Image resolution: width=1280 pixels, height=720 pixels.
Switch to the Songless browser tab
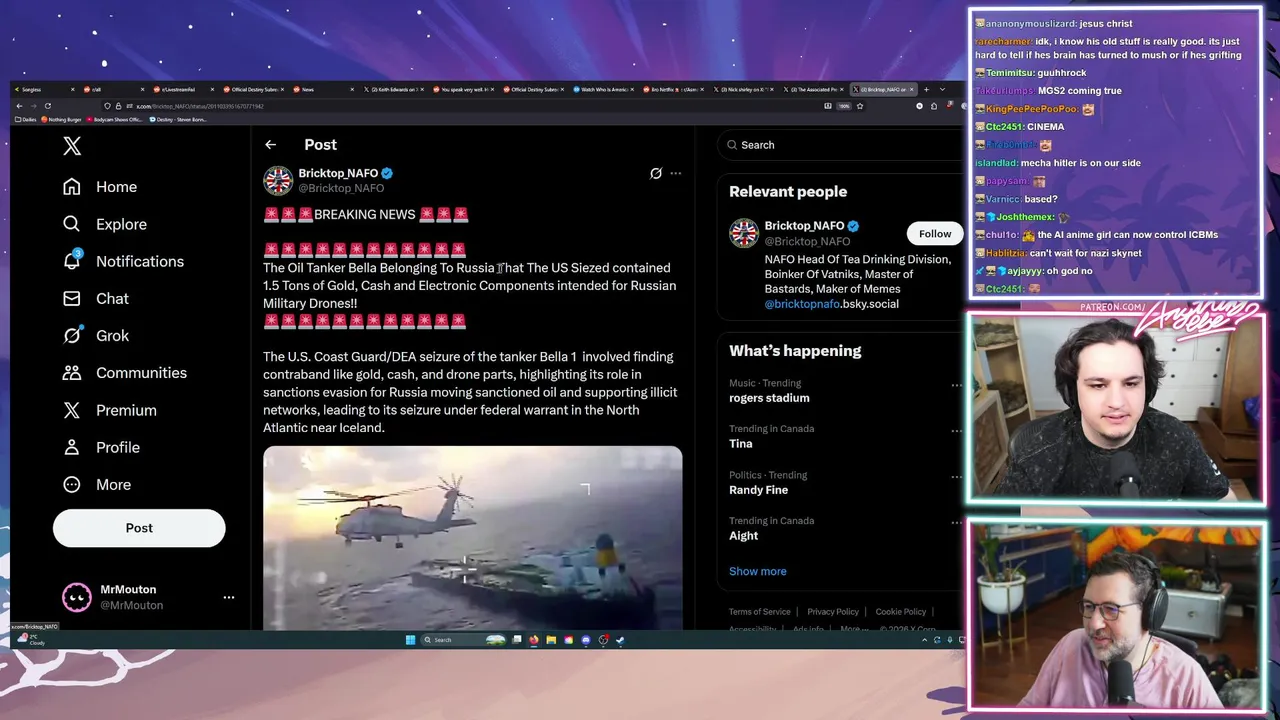point(44,90)
